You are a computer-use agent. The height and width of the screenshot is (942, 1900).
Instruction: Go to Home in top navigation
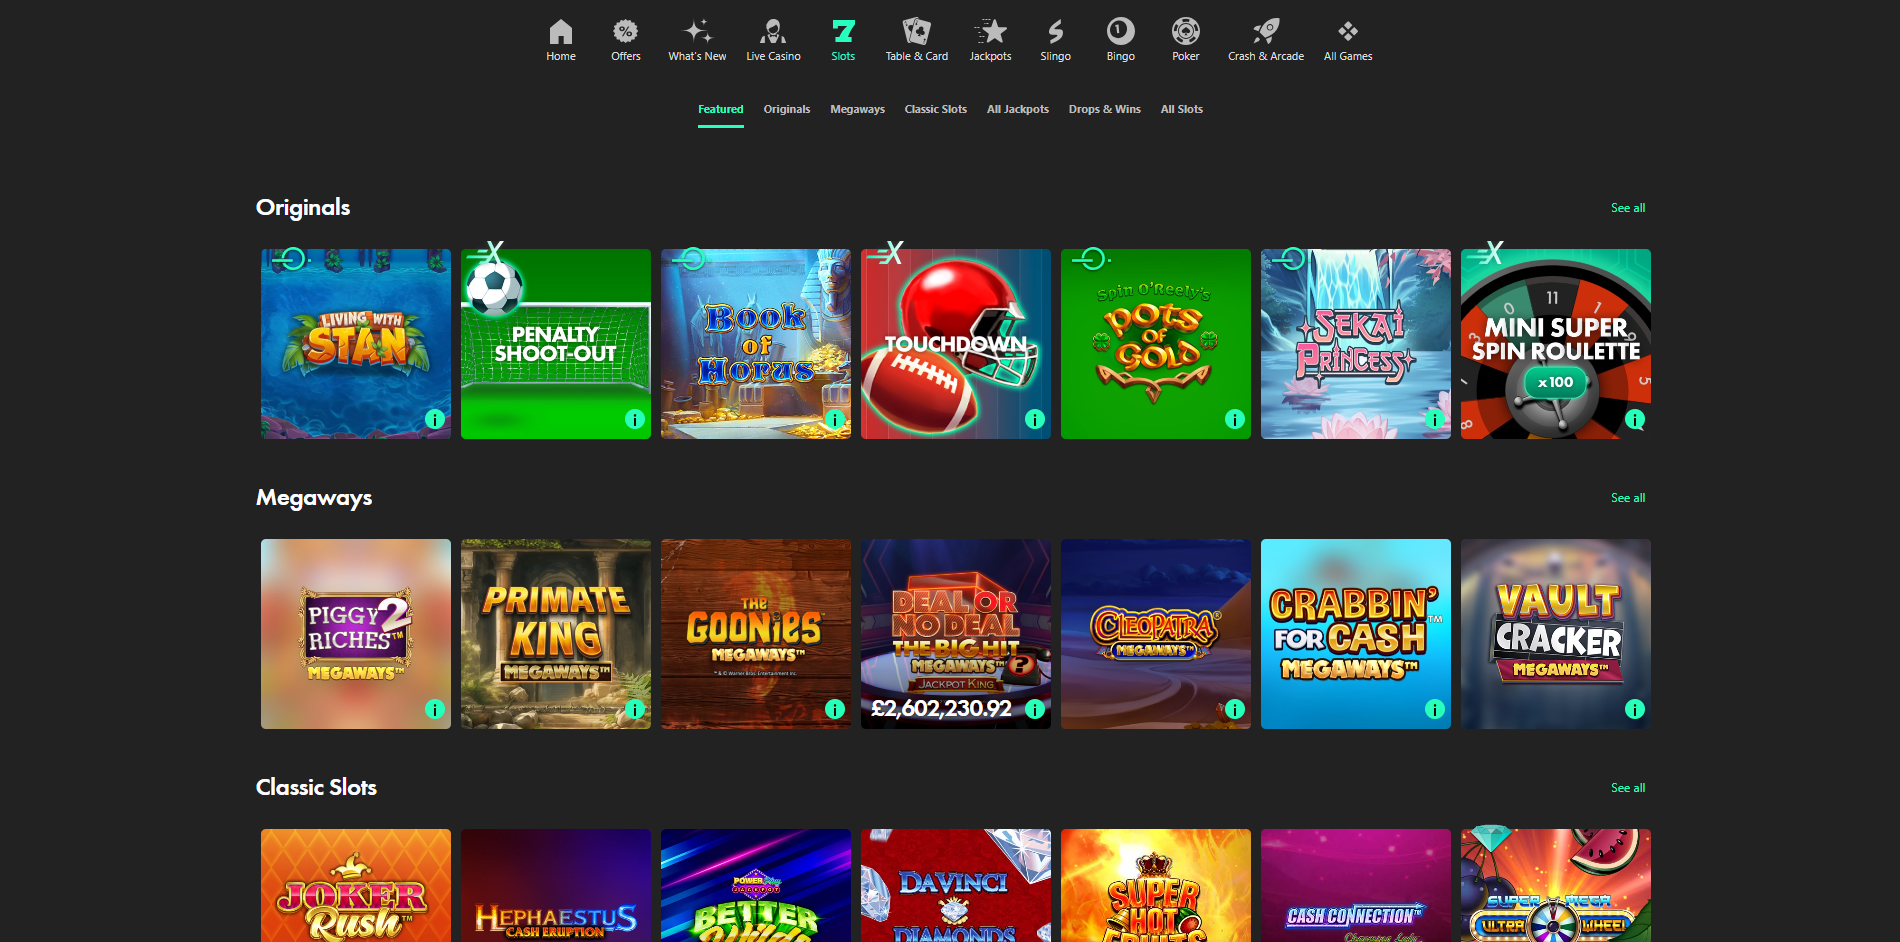click(561, 40)
